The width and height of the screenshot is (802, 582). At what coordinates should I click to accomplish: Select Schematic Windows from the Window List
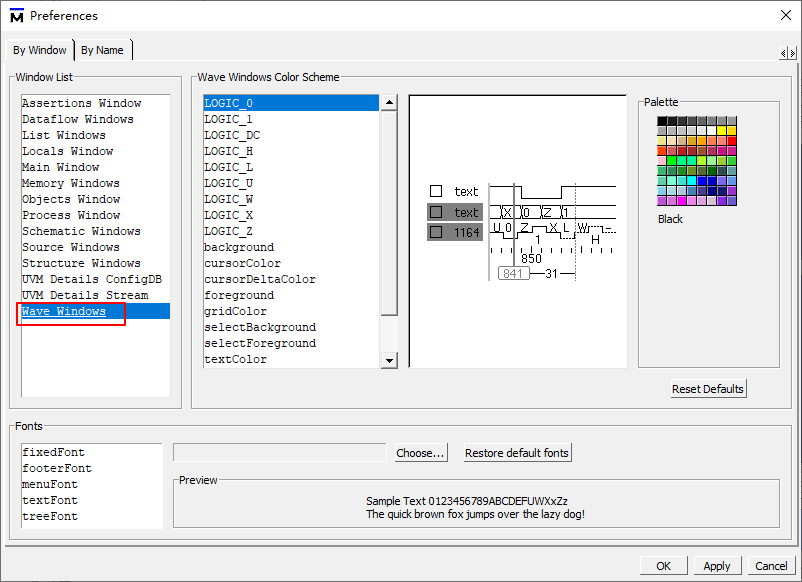pyautogui.click(x=81, y=230)
